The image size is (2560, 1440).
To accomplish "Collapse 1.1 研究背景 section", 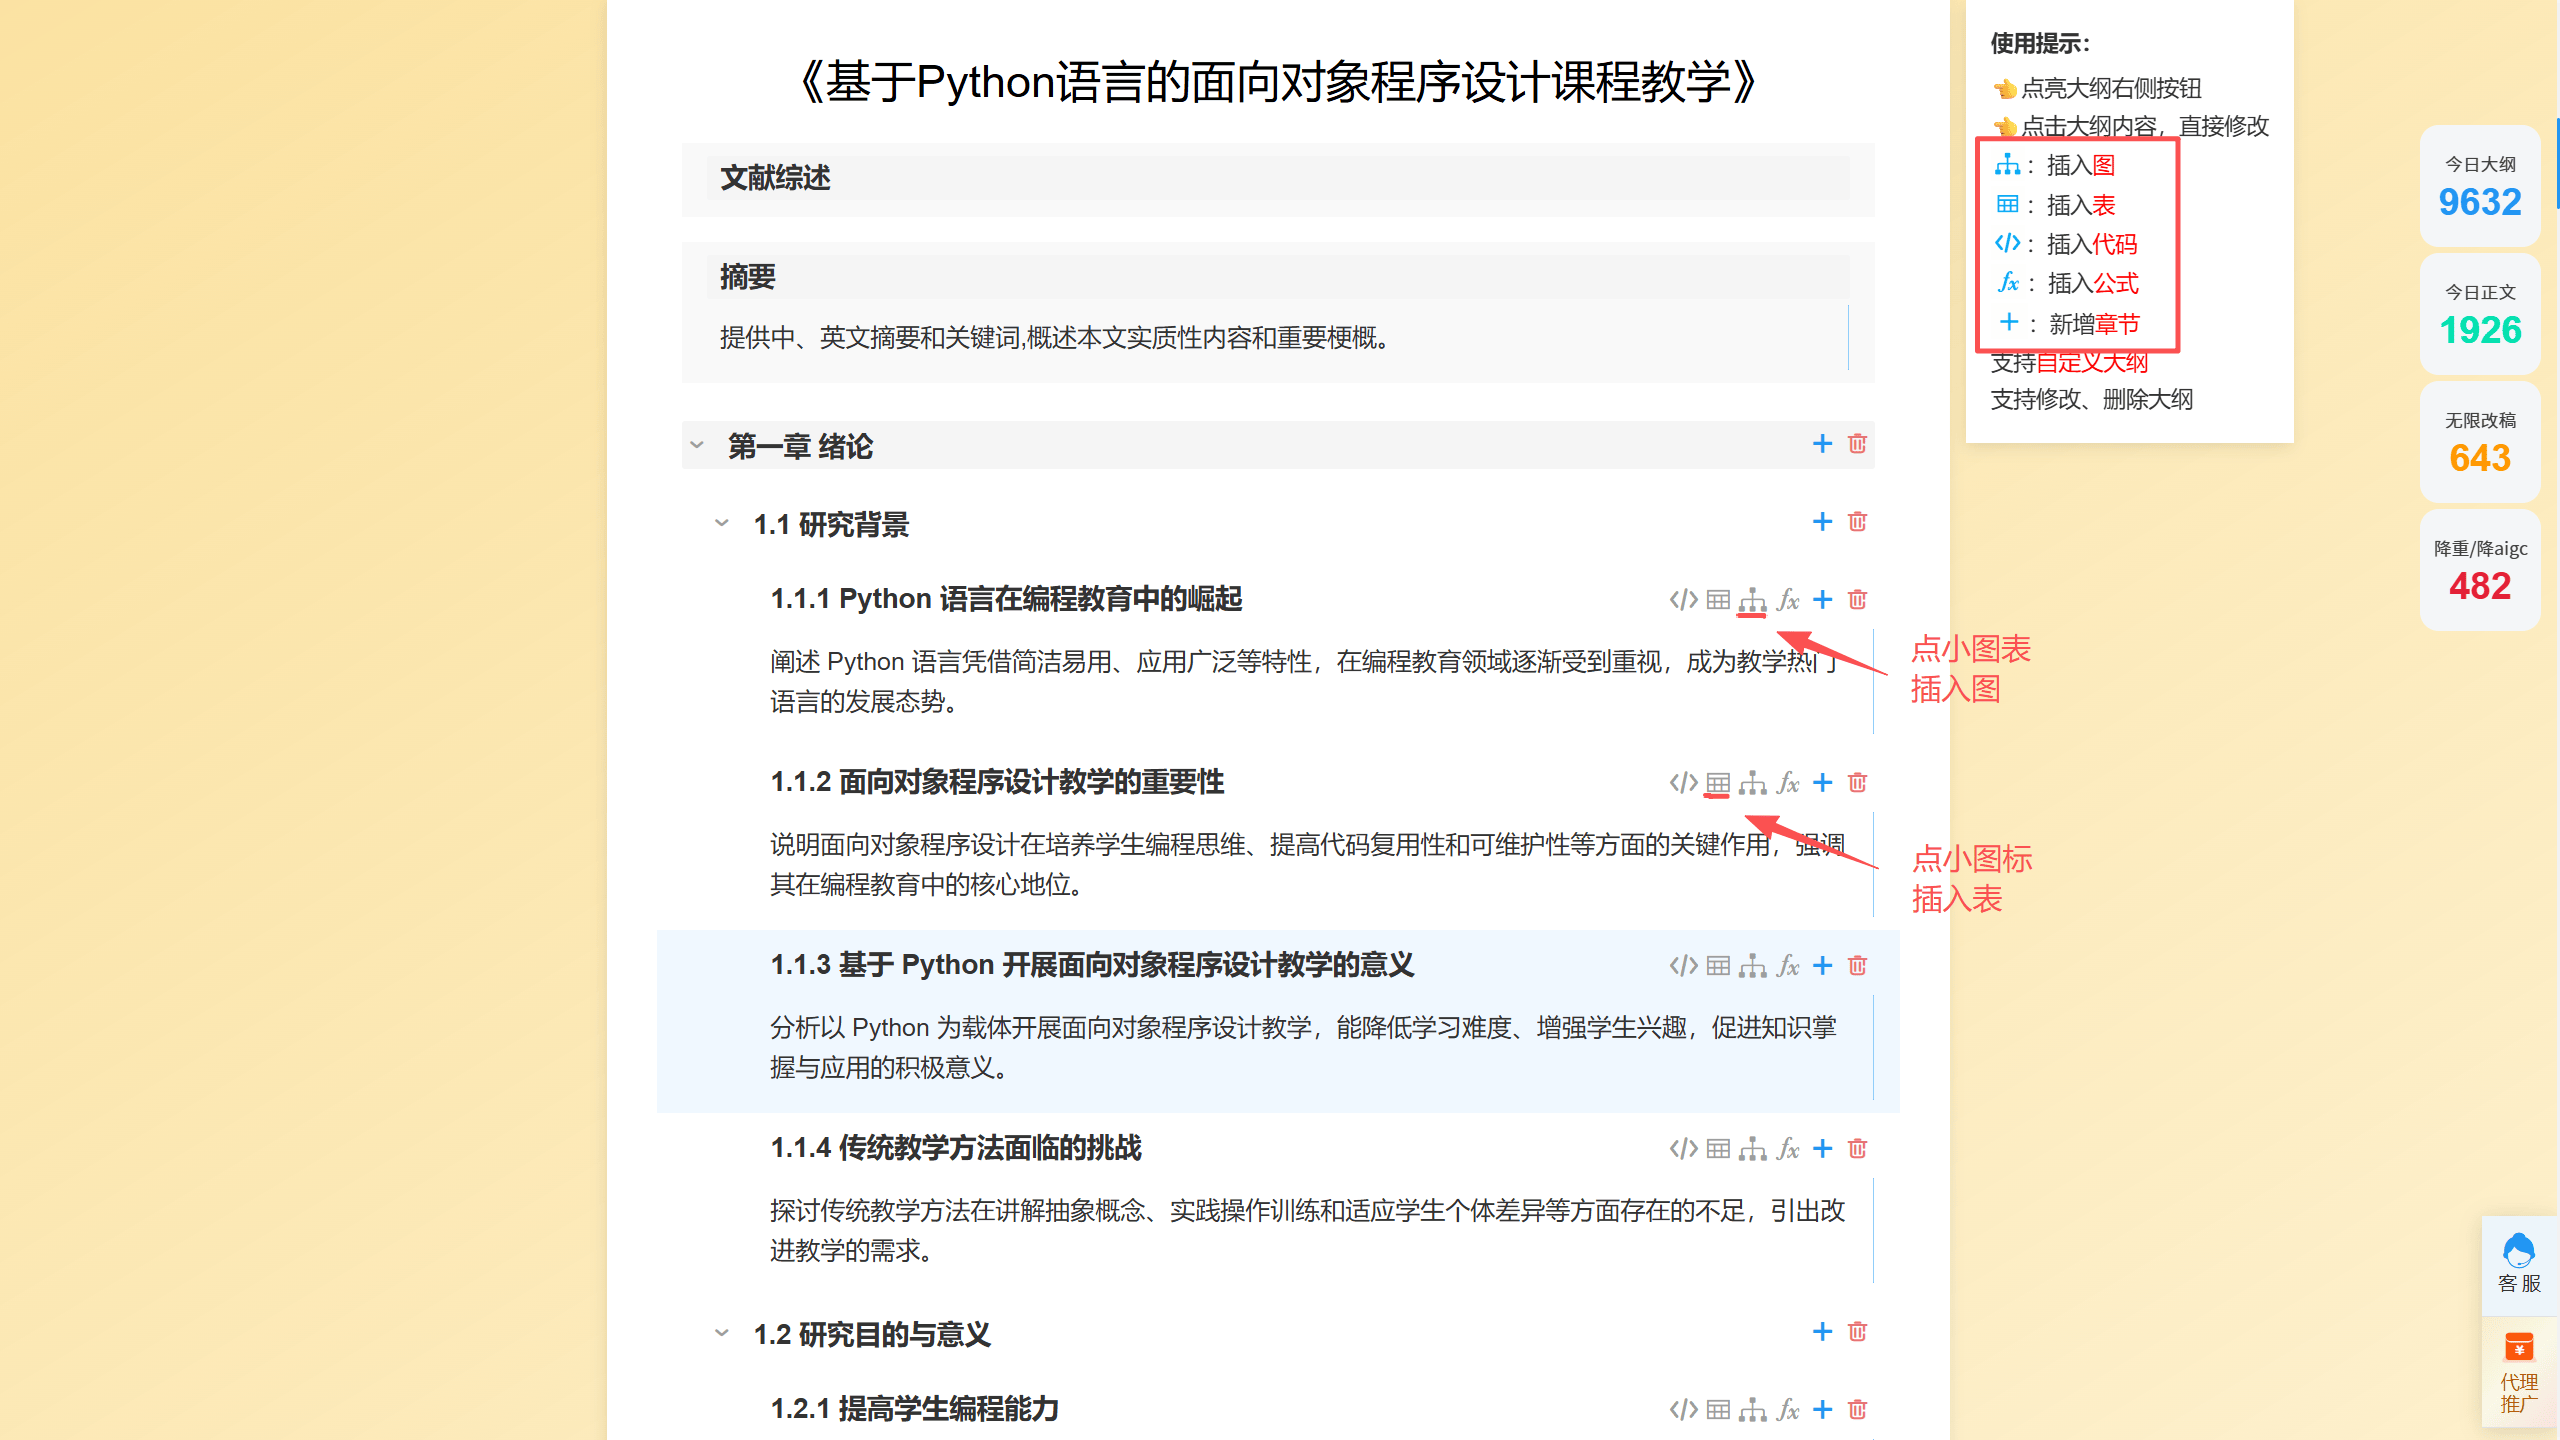I will coord(722,524).
